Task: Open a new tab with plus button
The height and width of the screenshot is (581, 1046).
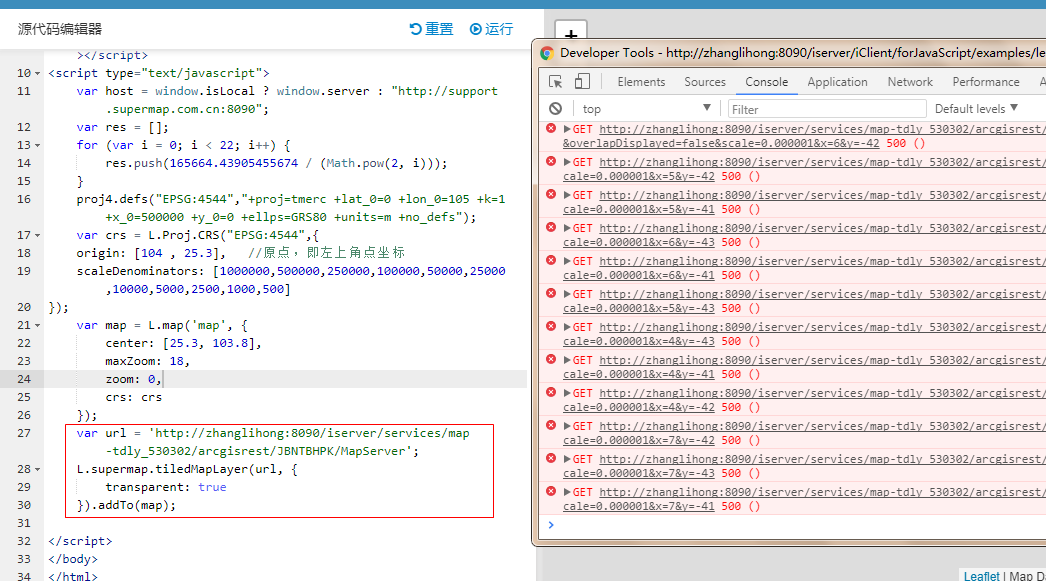Action: pos(571,33)
